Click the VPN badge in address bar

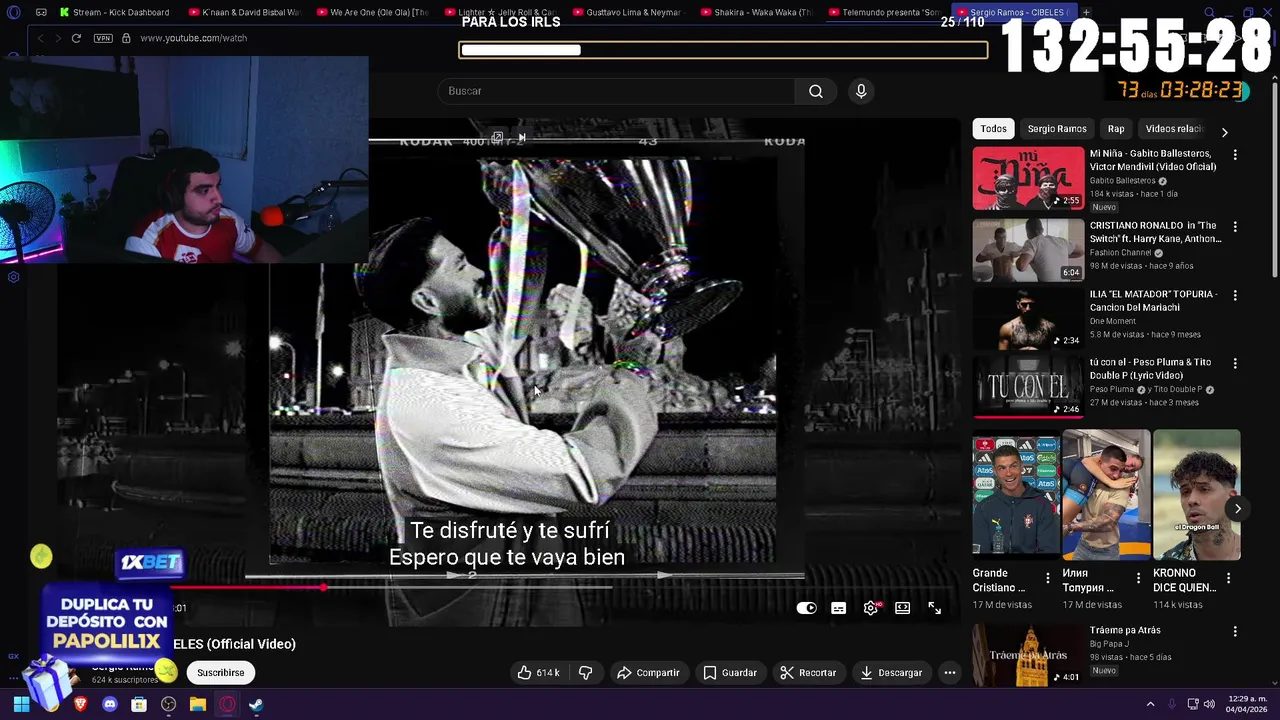click(x=103, y=38)
